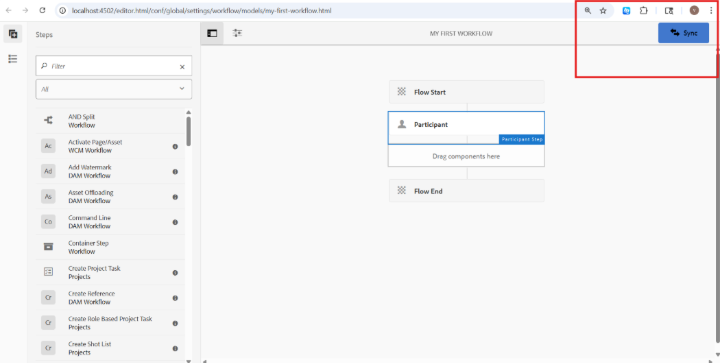This screenshot has height=363, width=720.
Task: Click the Co icon for Command Line
Action: point(48,222)
